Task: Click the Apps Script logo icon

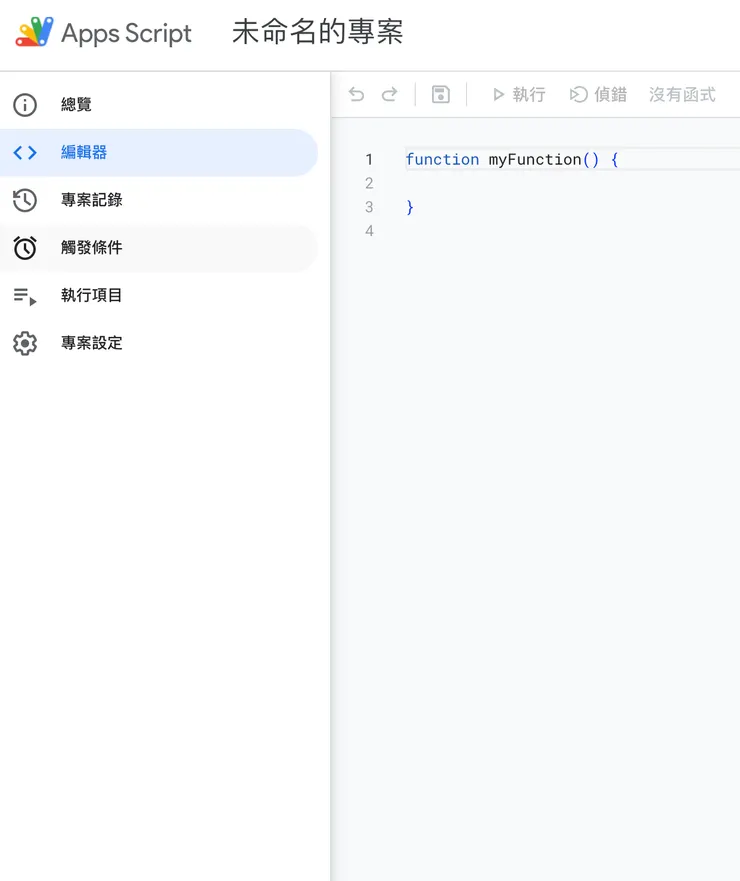Action: [x=34, y=31]
